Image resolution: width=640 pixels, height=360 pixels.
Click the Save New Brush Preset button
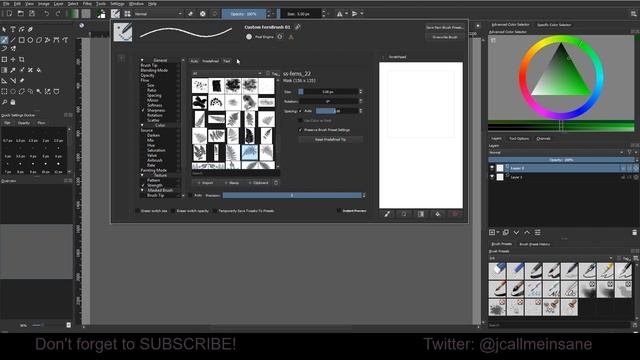point(445,27)
